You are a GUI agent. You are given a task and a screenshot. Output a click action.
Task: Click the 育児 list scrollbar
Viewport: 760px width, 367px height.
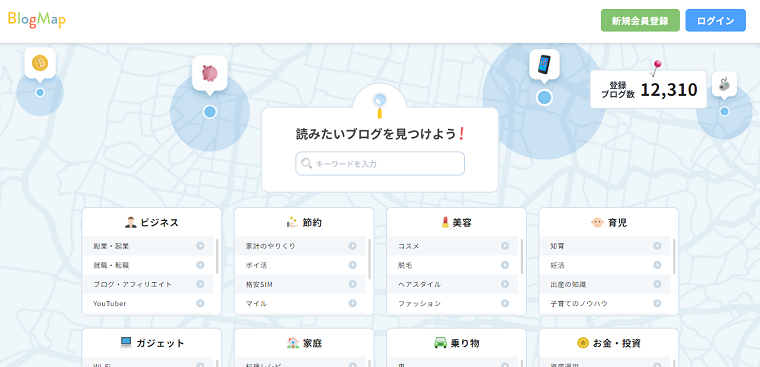click(674, 256)
